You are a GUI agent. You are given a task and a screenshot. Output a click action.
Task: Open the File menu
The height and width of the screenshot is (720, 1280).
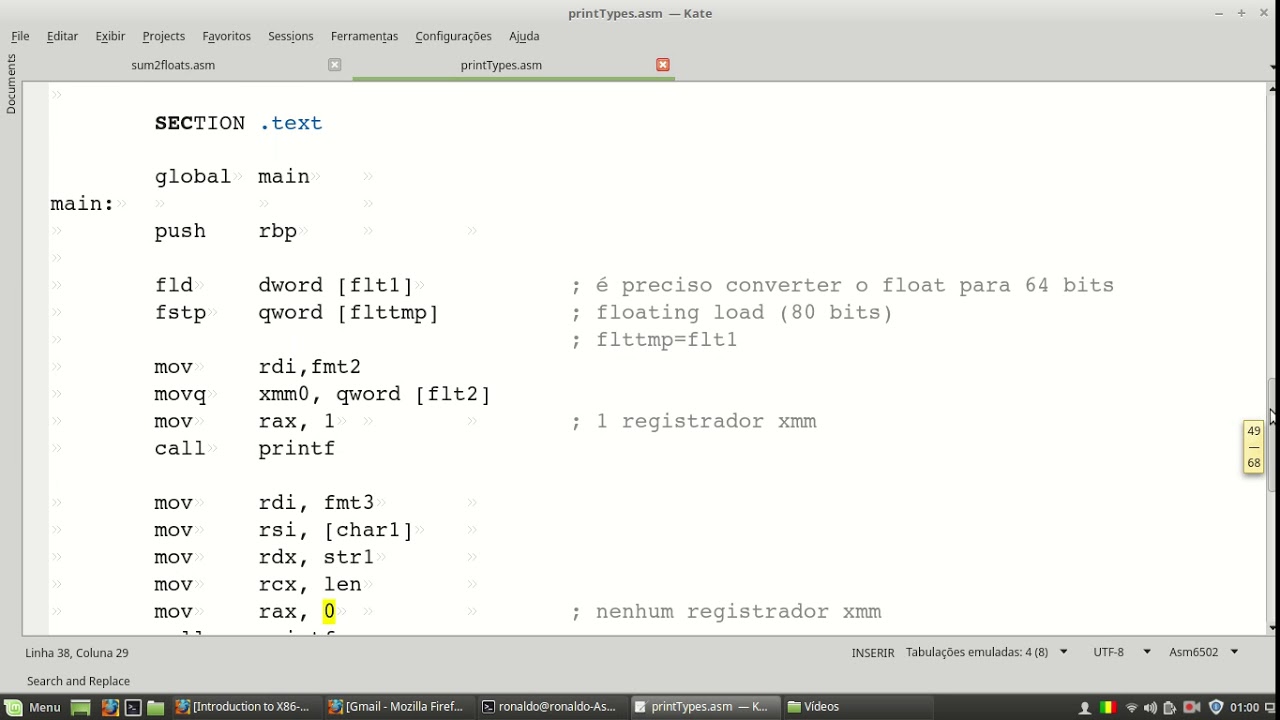coord(20,36)
